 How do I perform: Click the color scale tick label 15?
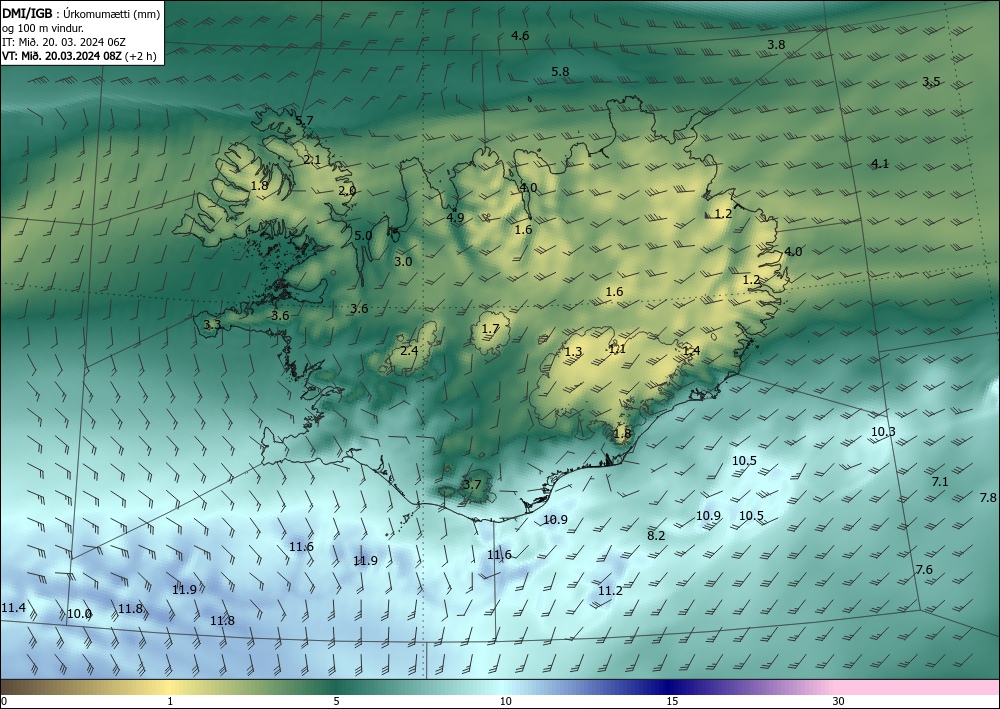pyautogui.click(x=672, y=701)
